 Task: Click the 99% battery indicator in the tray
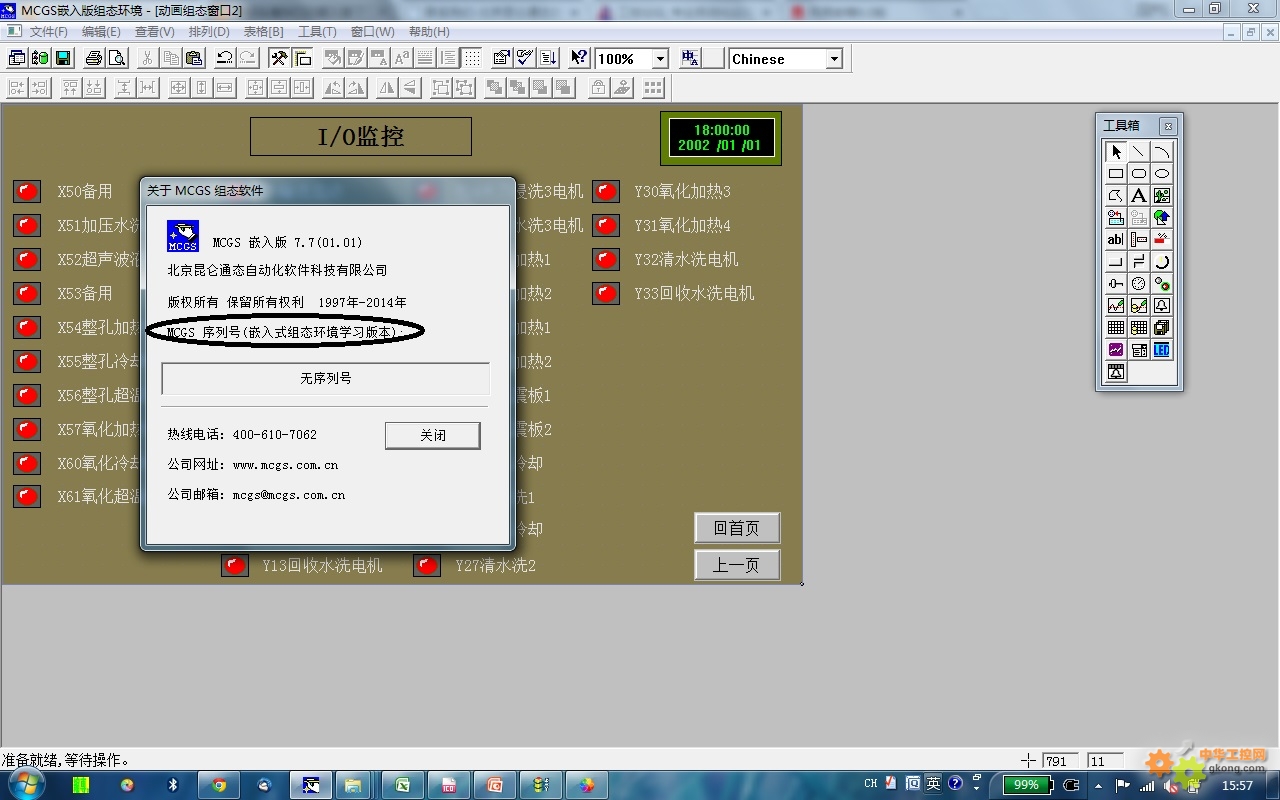click(1027, 785)
